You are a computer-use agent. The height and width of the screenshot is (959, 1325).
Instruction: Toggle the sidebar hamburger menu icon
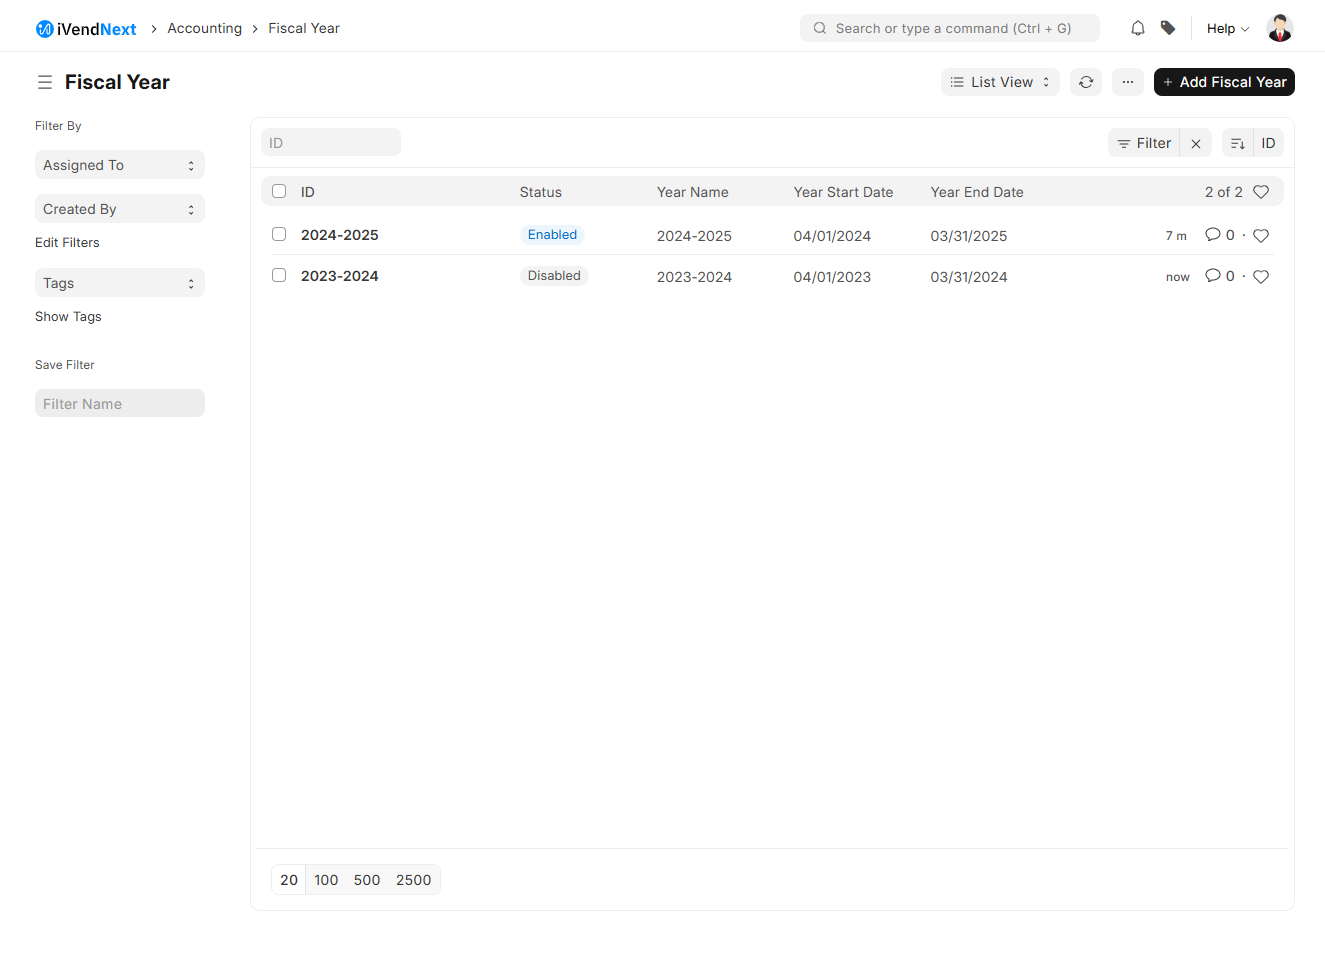[x=45, y=82]
